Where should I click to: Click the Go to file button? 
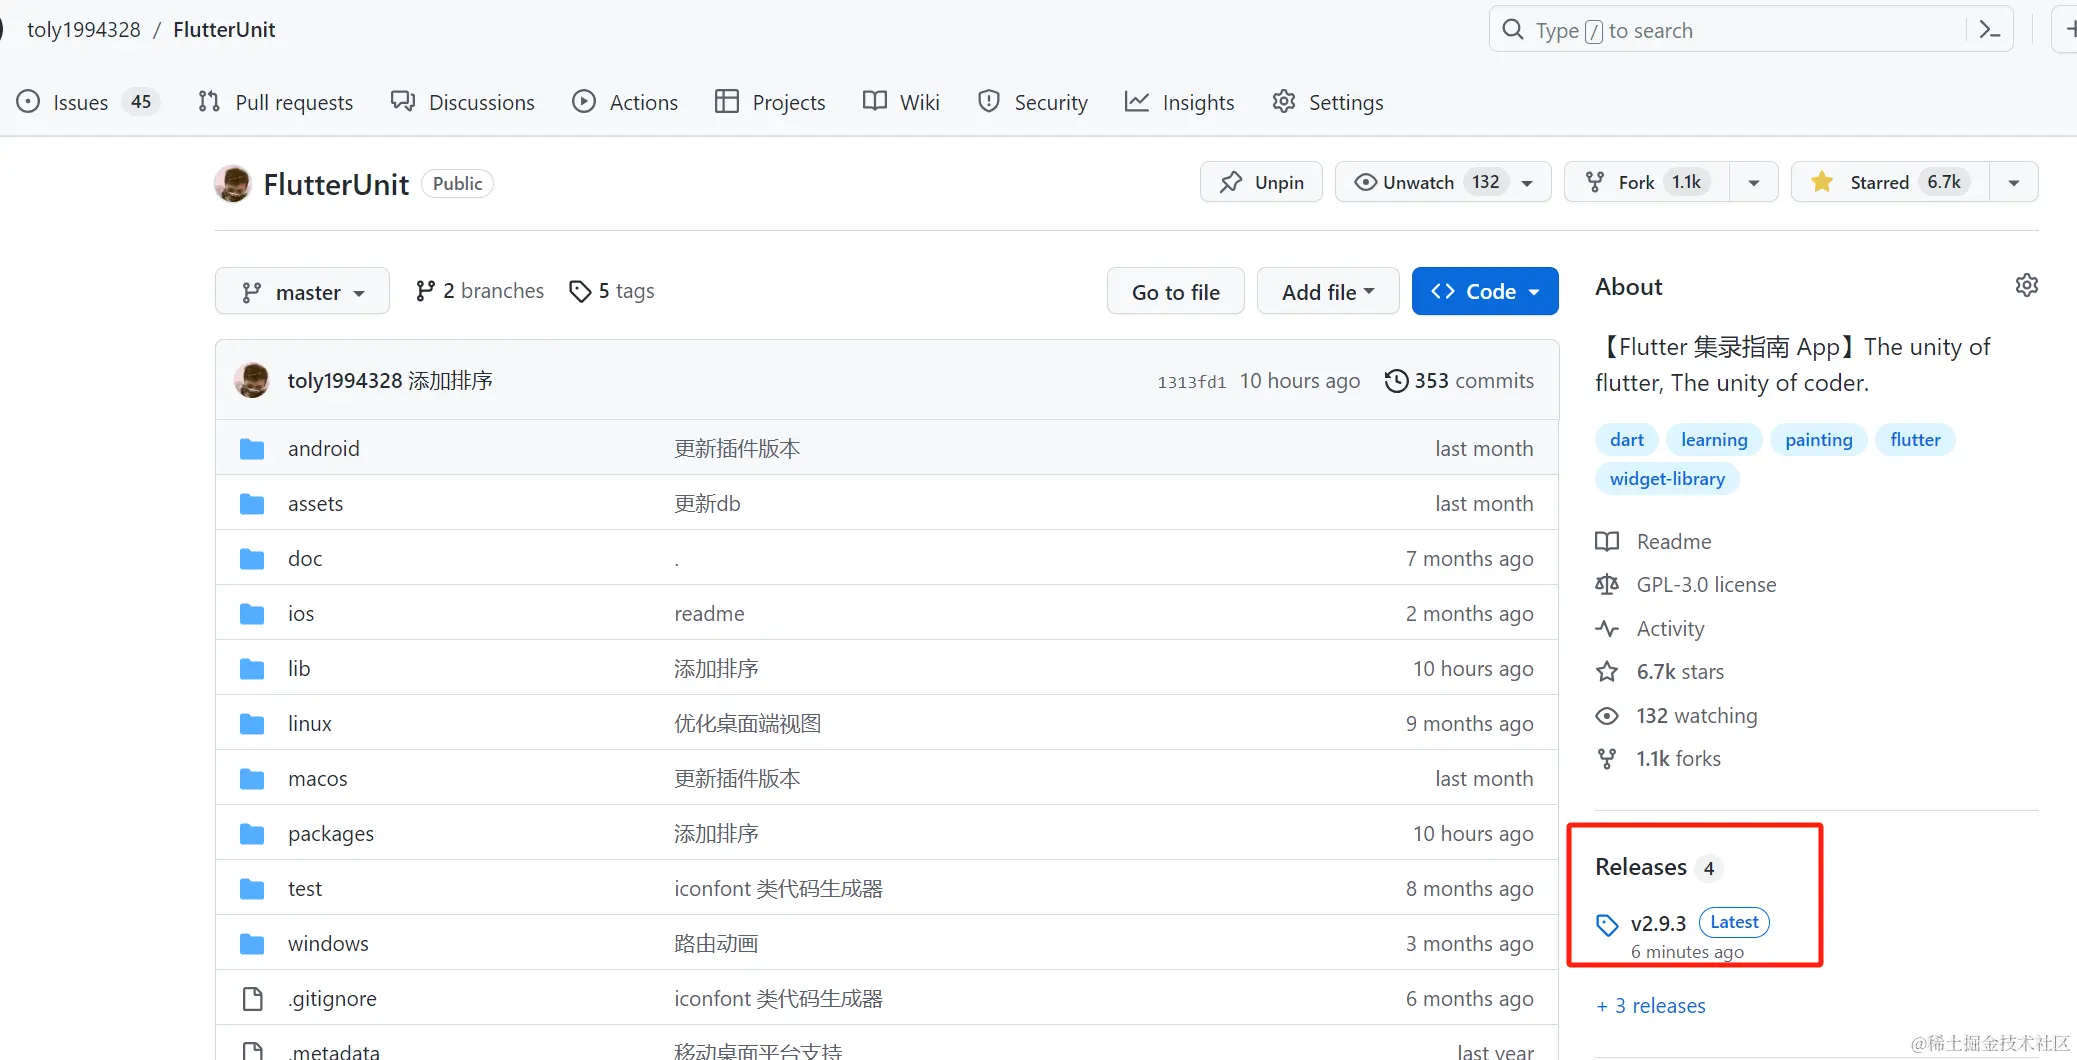point(1175,291)
